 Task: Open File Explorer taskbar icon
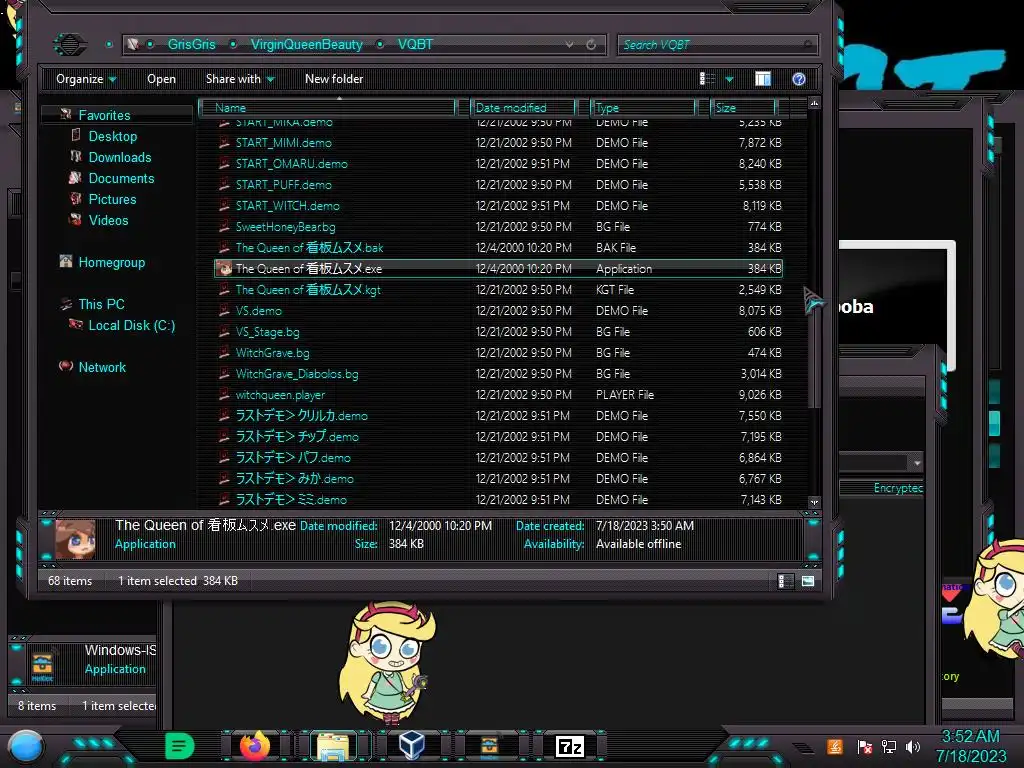333,746
